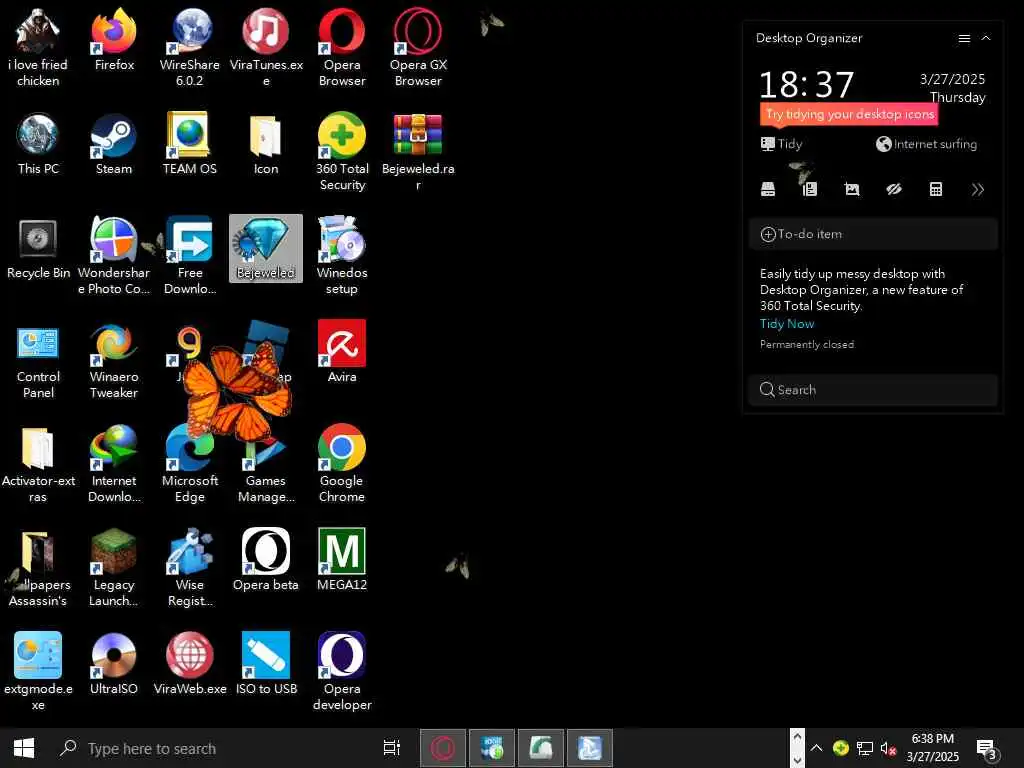Select the Steam desktop shortcut

click(114, 144)
